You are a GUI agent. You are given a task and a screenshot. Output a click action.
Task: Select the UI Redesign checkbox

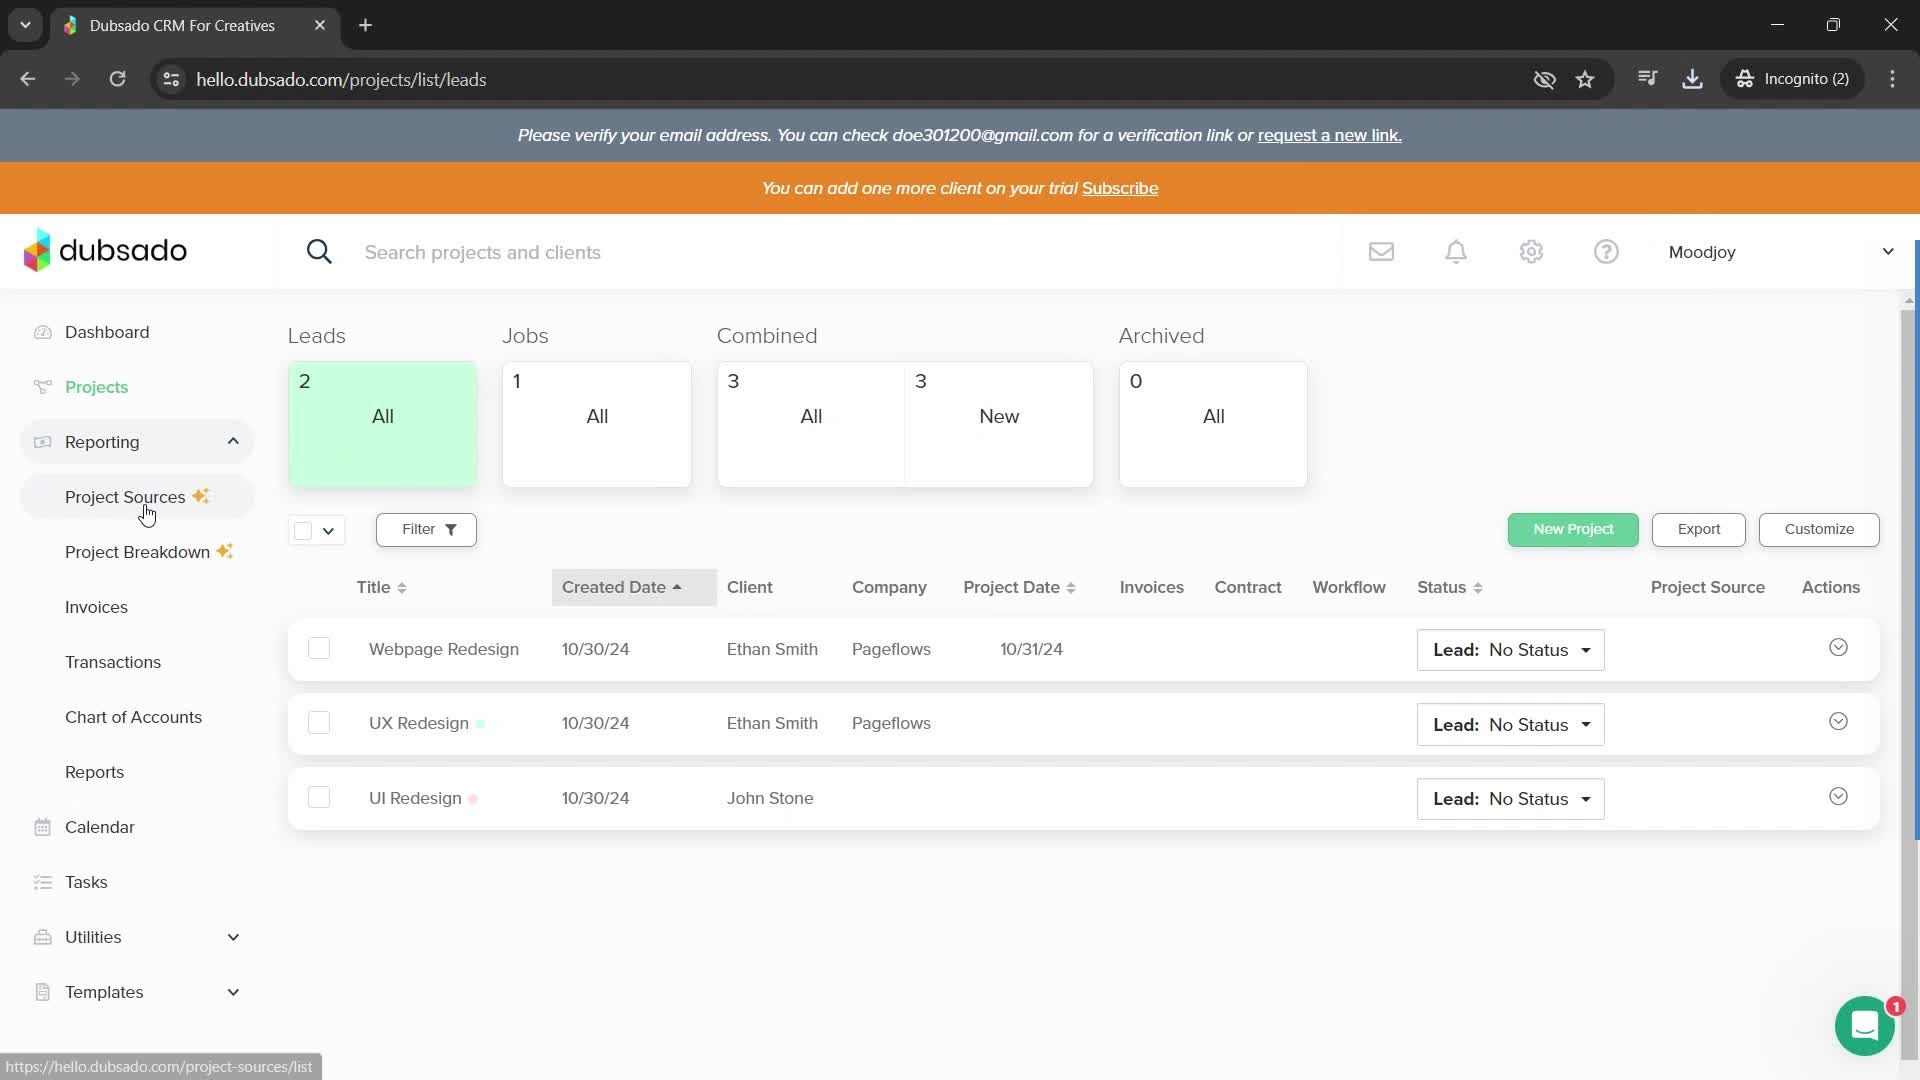[x=319, y=797]
